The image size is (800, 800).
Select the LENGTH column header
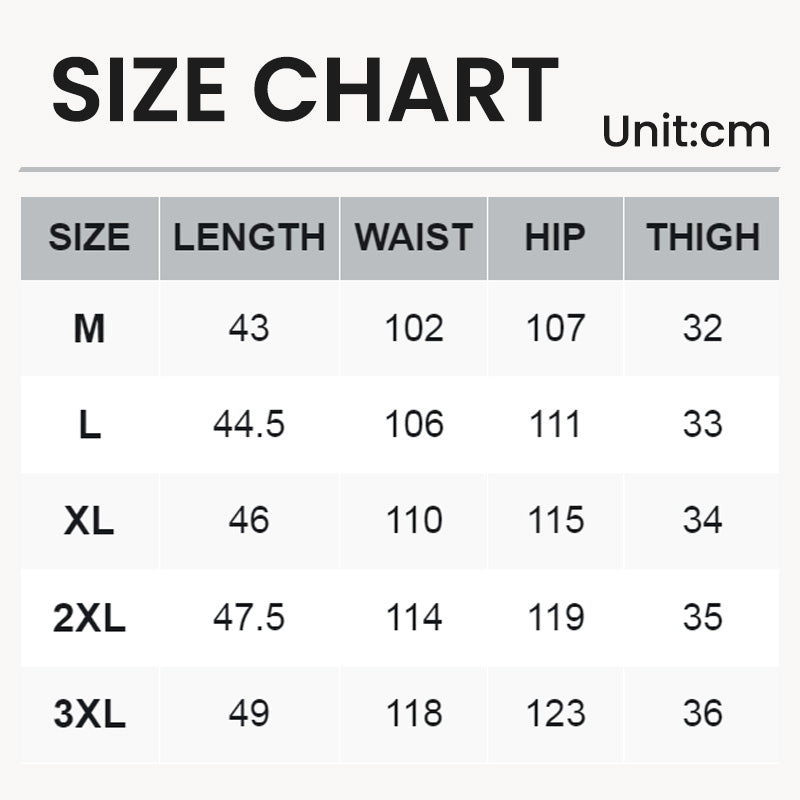[249, 238]
